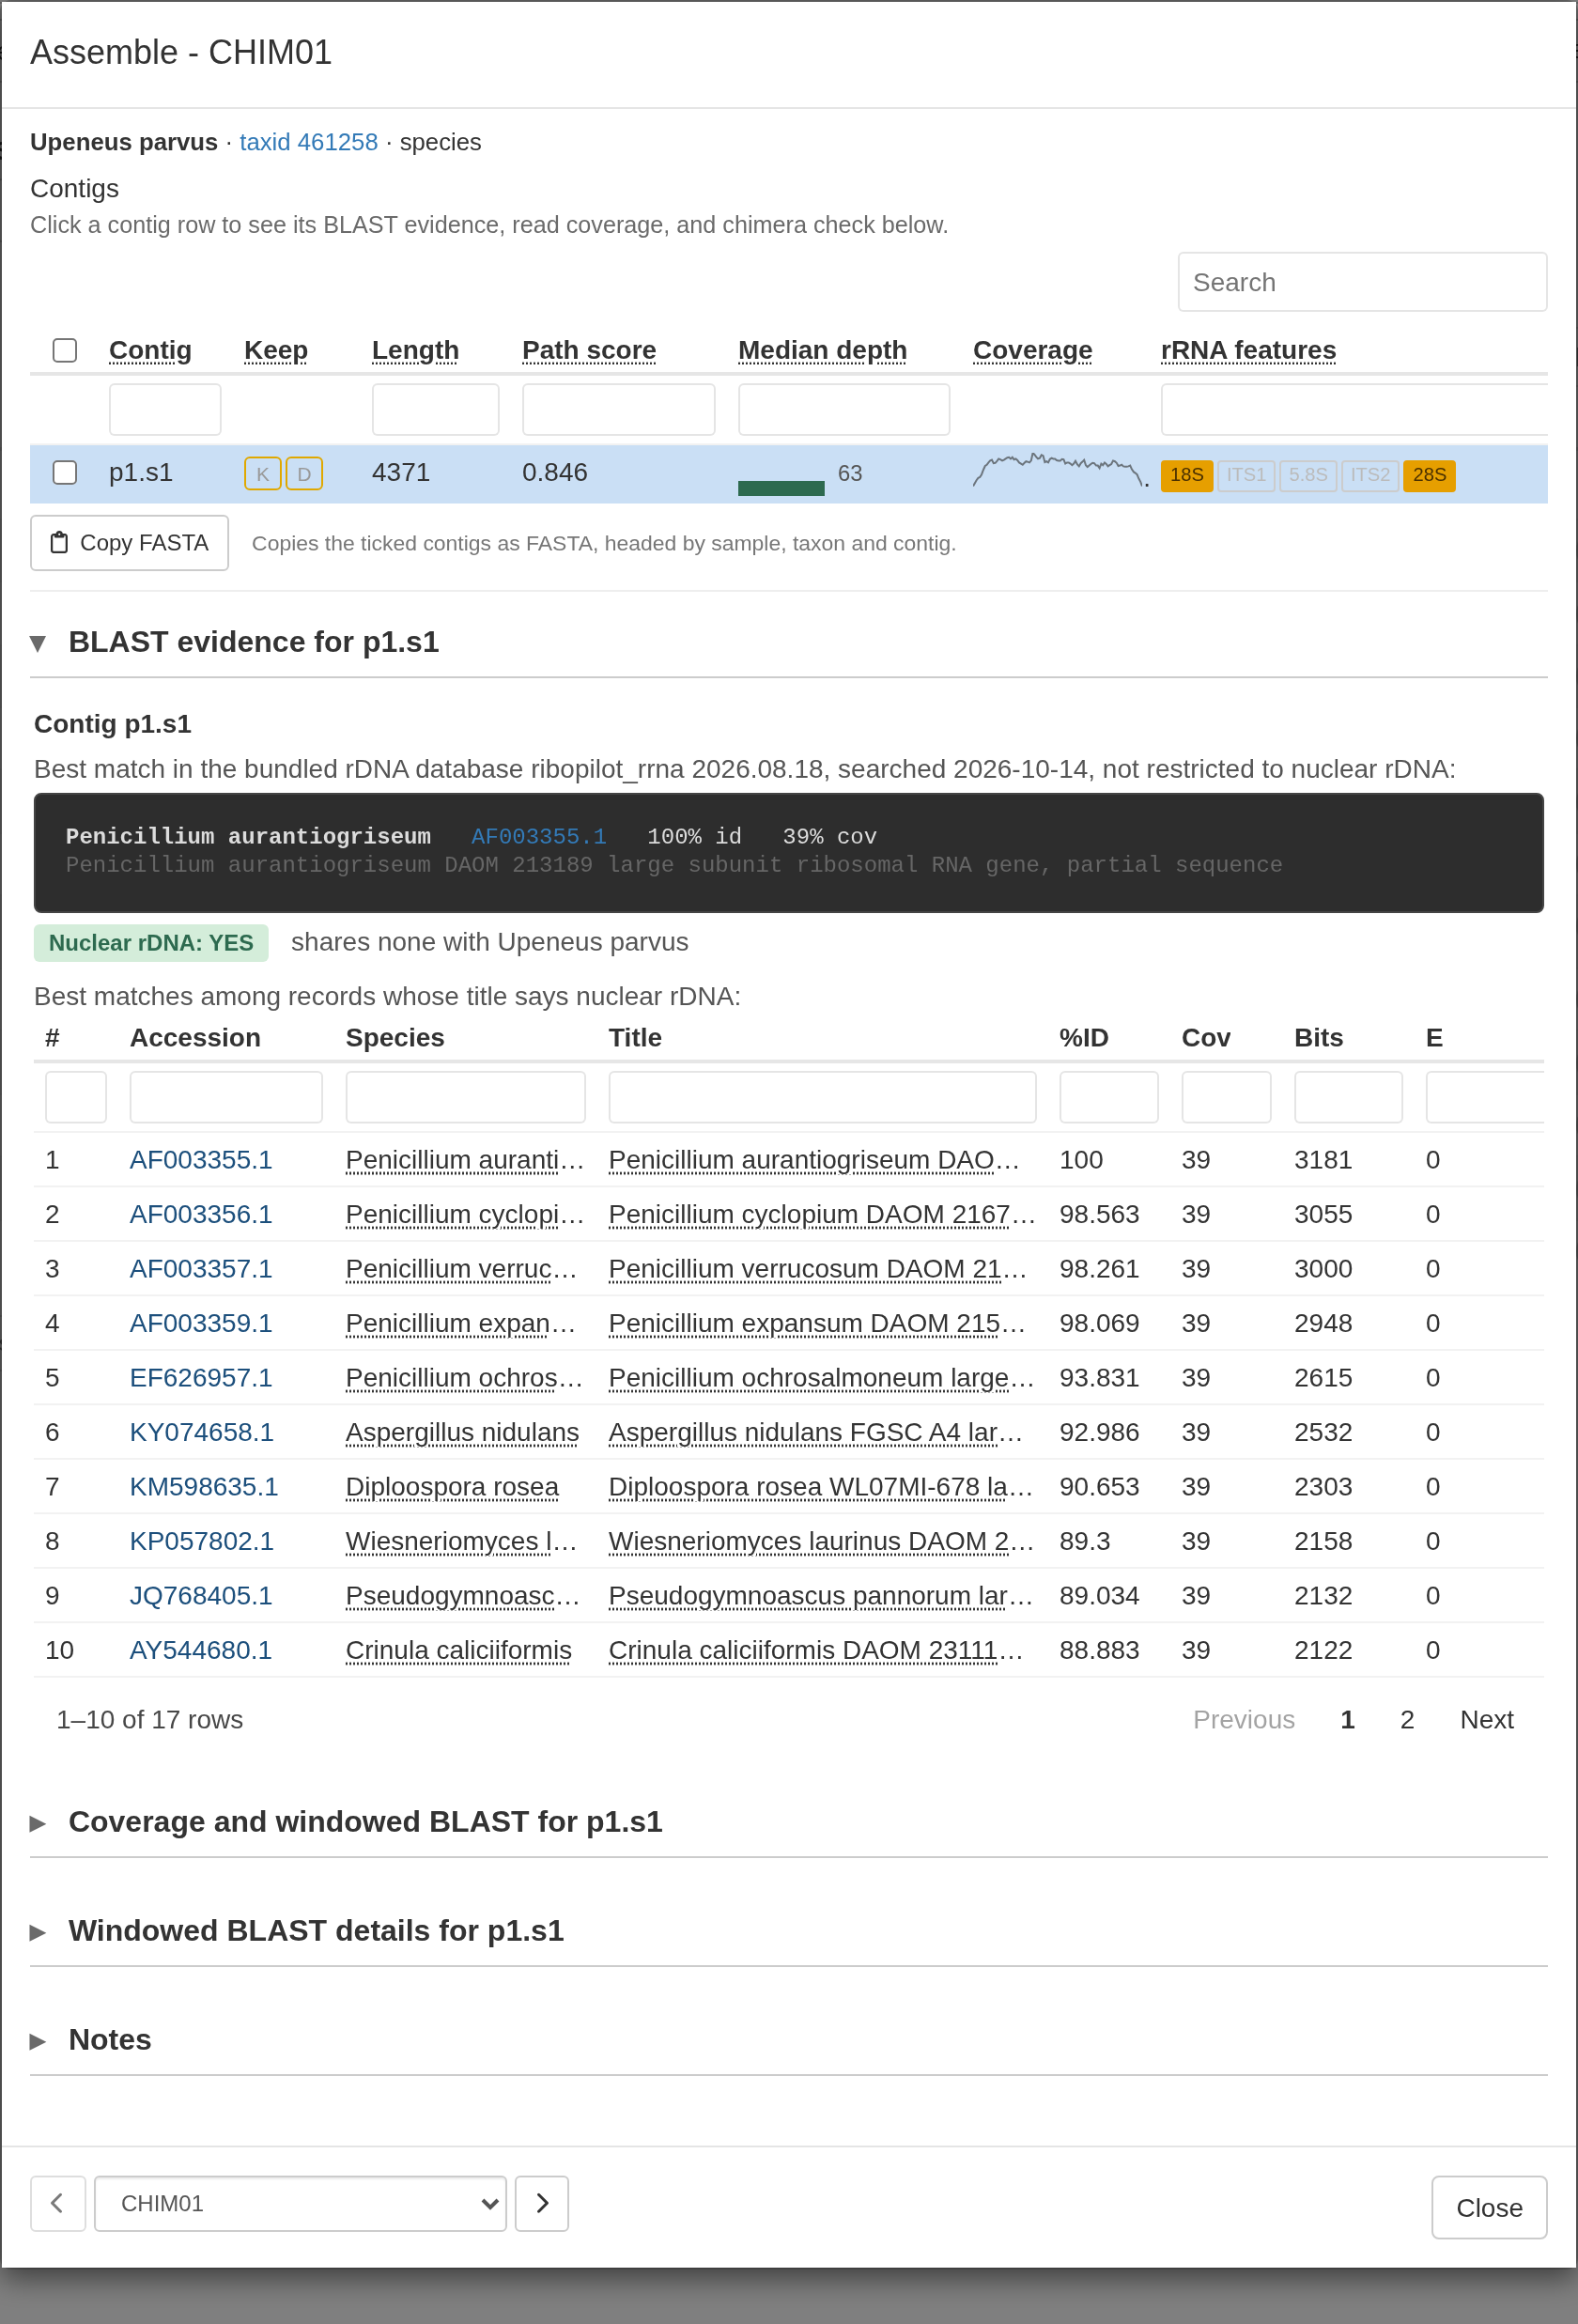Click the 28S rRNA feature badge
This screenshot has height=2324, width=1578.
tap(1429, 475)
